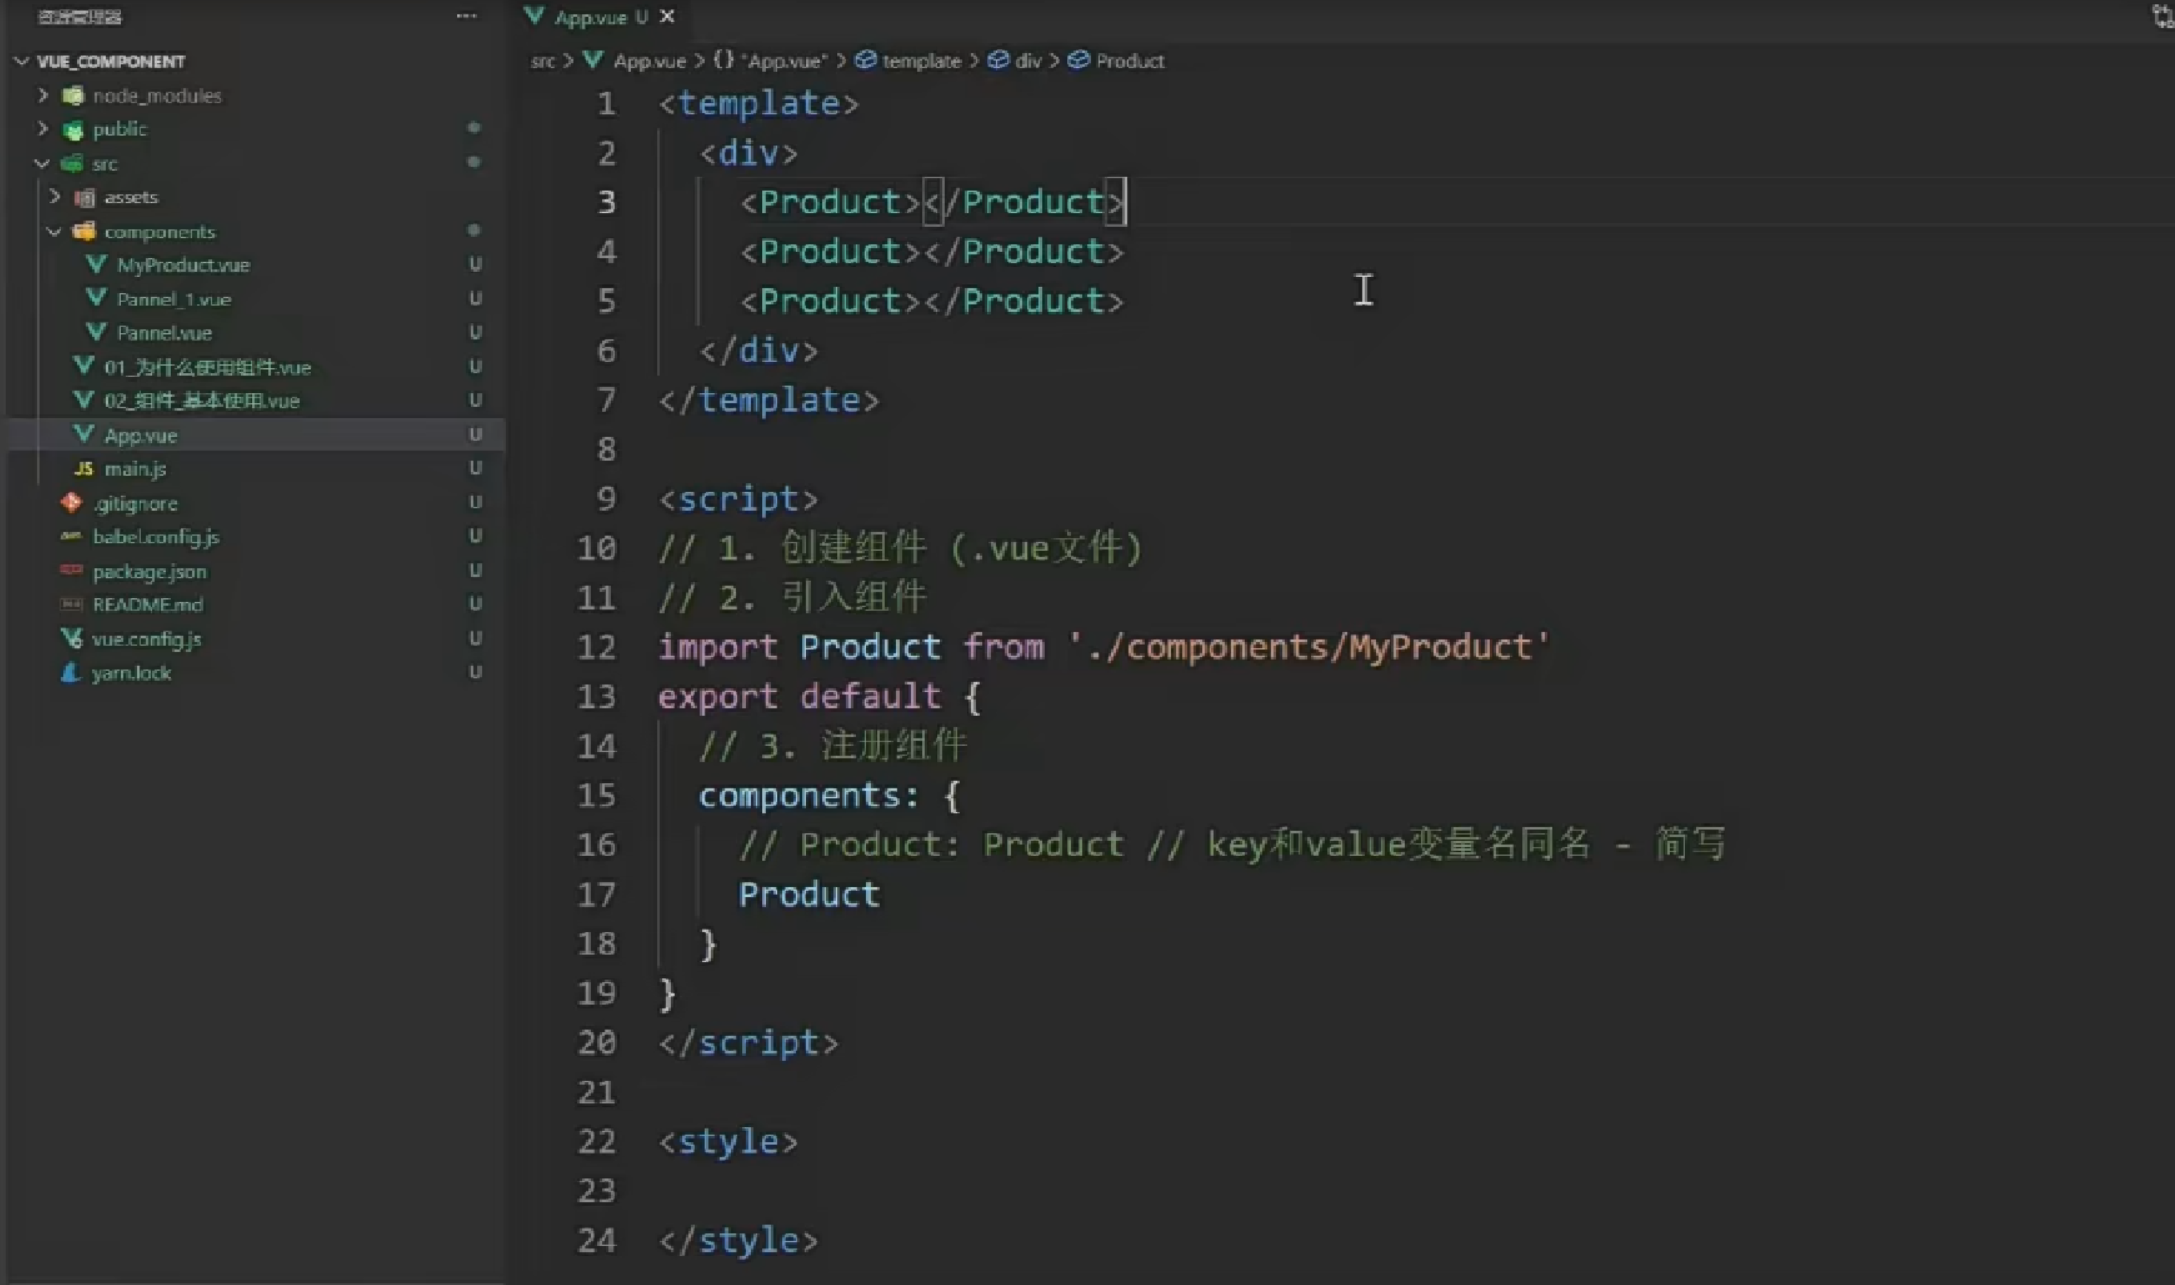The image size is (2175, 1285).
Task: Collapse the components folder
Action: tap(54, 232)
